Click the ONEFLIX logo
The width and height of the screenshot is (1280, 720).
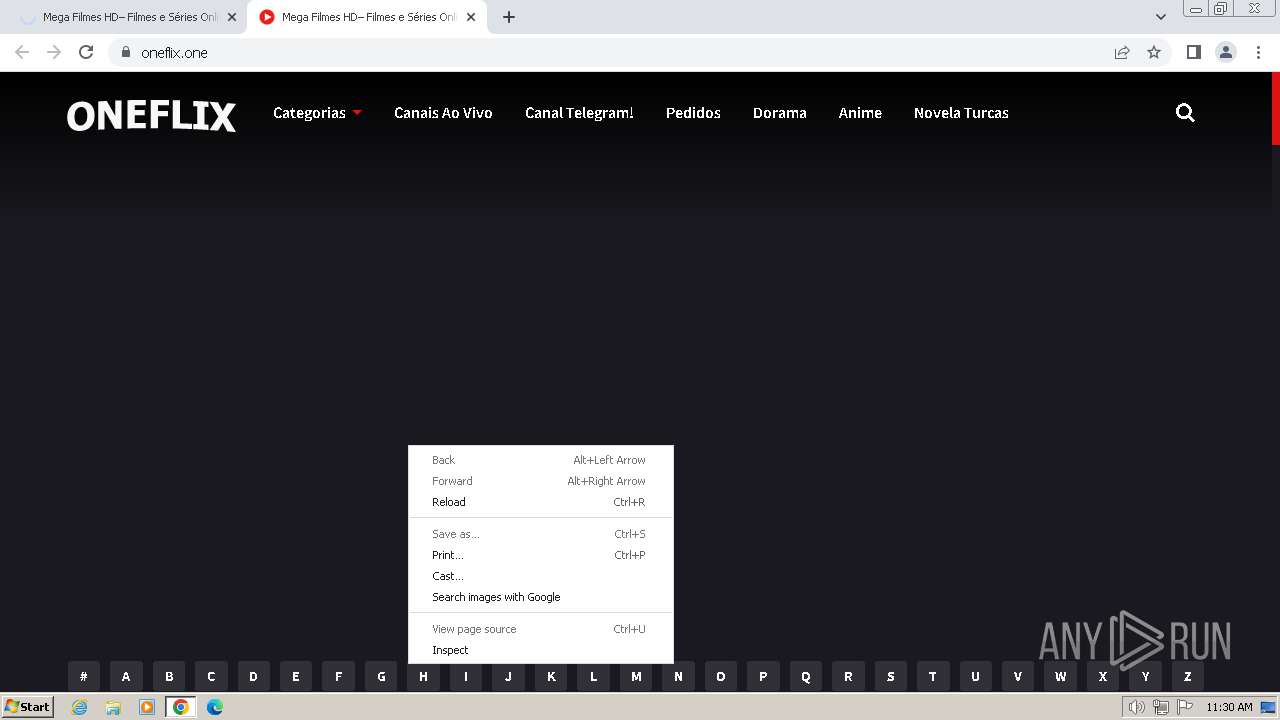151,116
